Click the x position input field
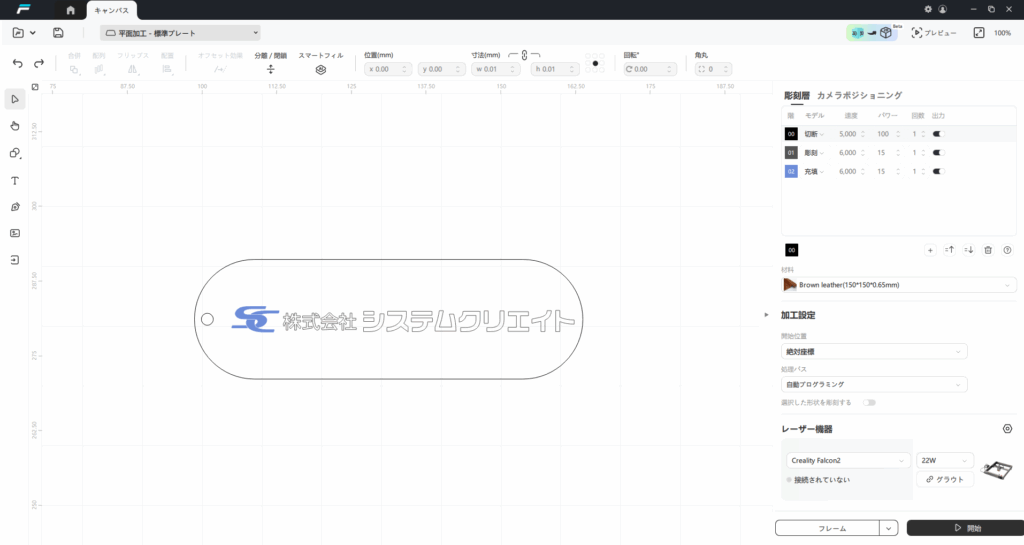This screenshot has width=1024, height=545. 388,69
